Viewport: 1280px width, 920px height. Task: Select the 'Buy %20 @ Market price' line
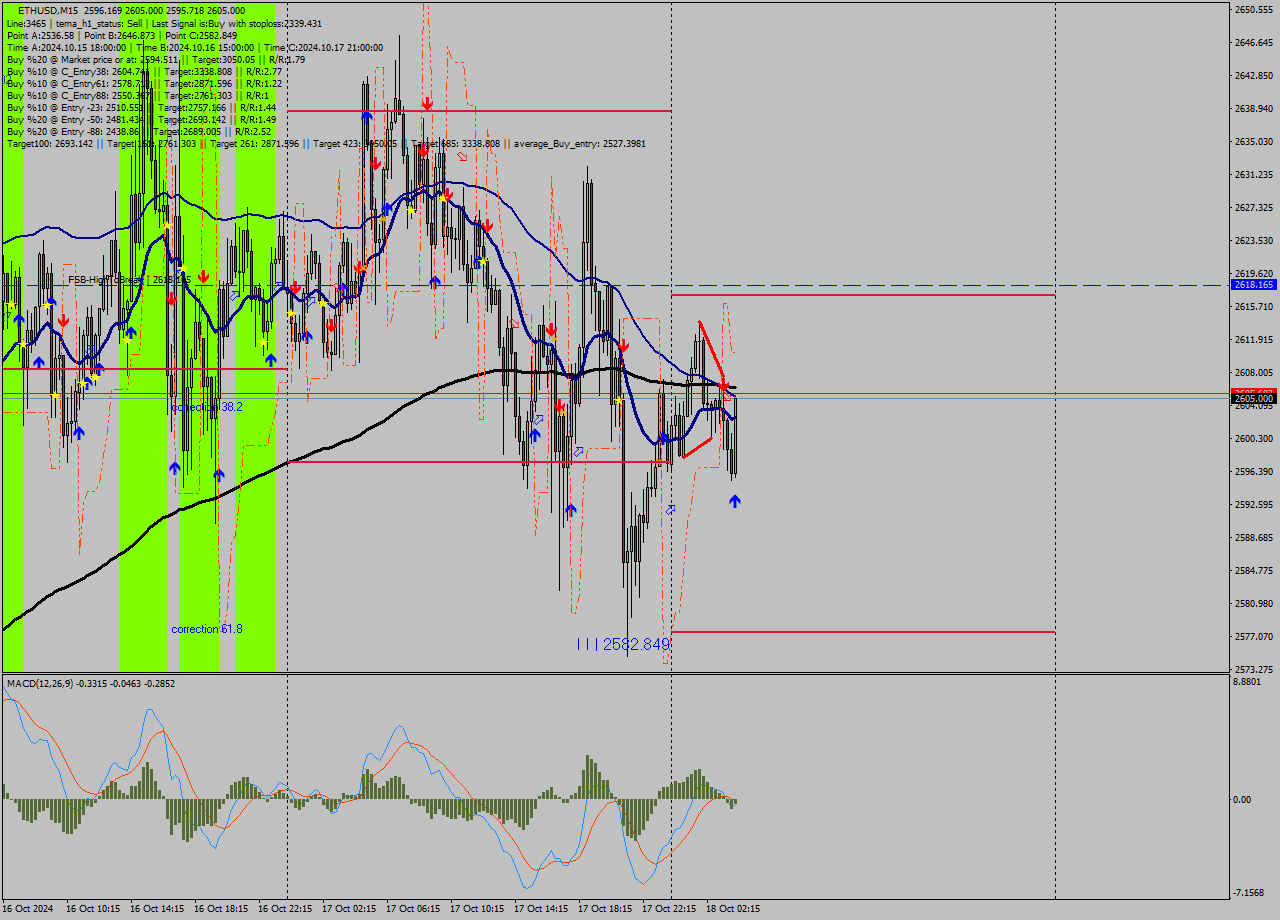click(155, 59)
